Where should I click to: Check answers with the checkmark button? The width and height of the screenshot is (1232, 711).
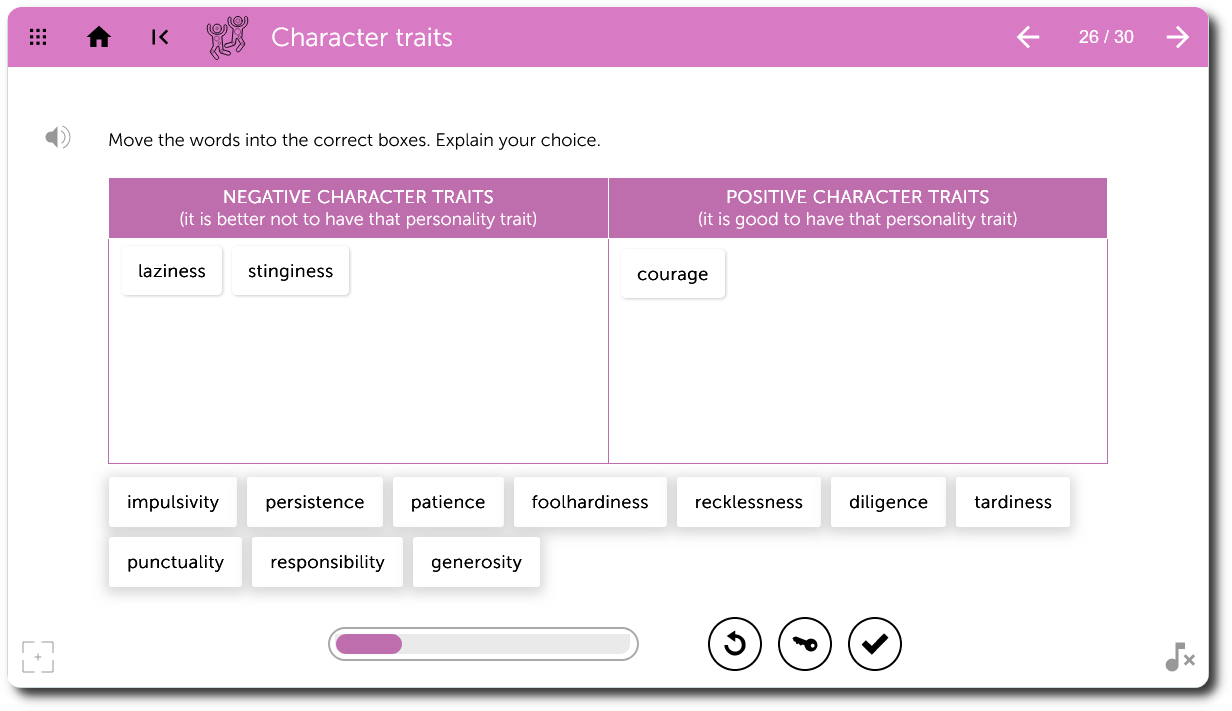coord(875,644)
